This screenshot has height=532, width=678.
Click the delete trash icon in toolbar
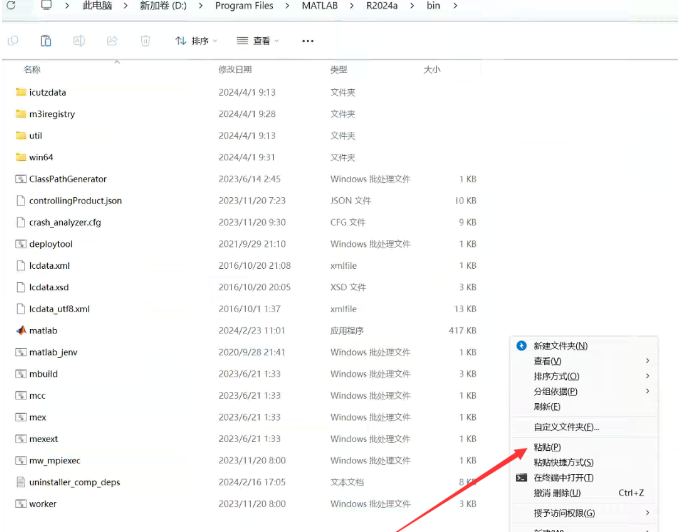[145, 41]
